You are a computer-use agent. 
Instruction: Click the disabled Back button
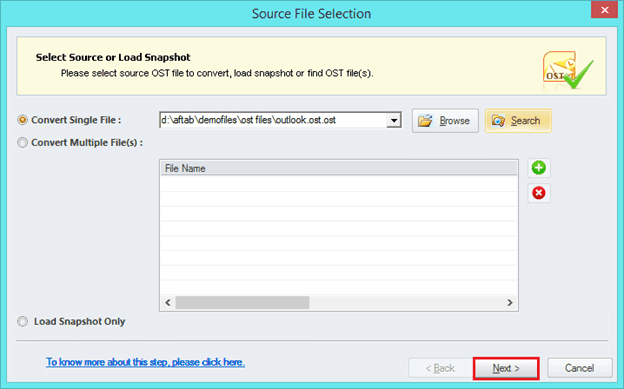pyautogui.click(x=440, y=368)
